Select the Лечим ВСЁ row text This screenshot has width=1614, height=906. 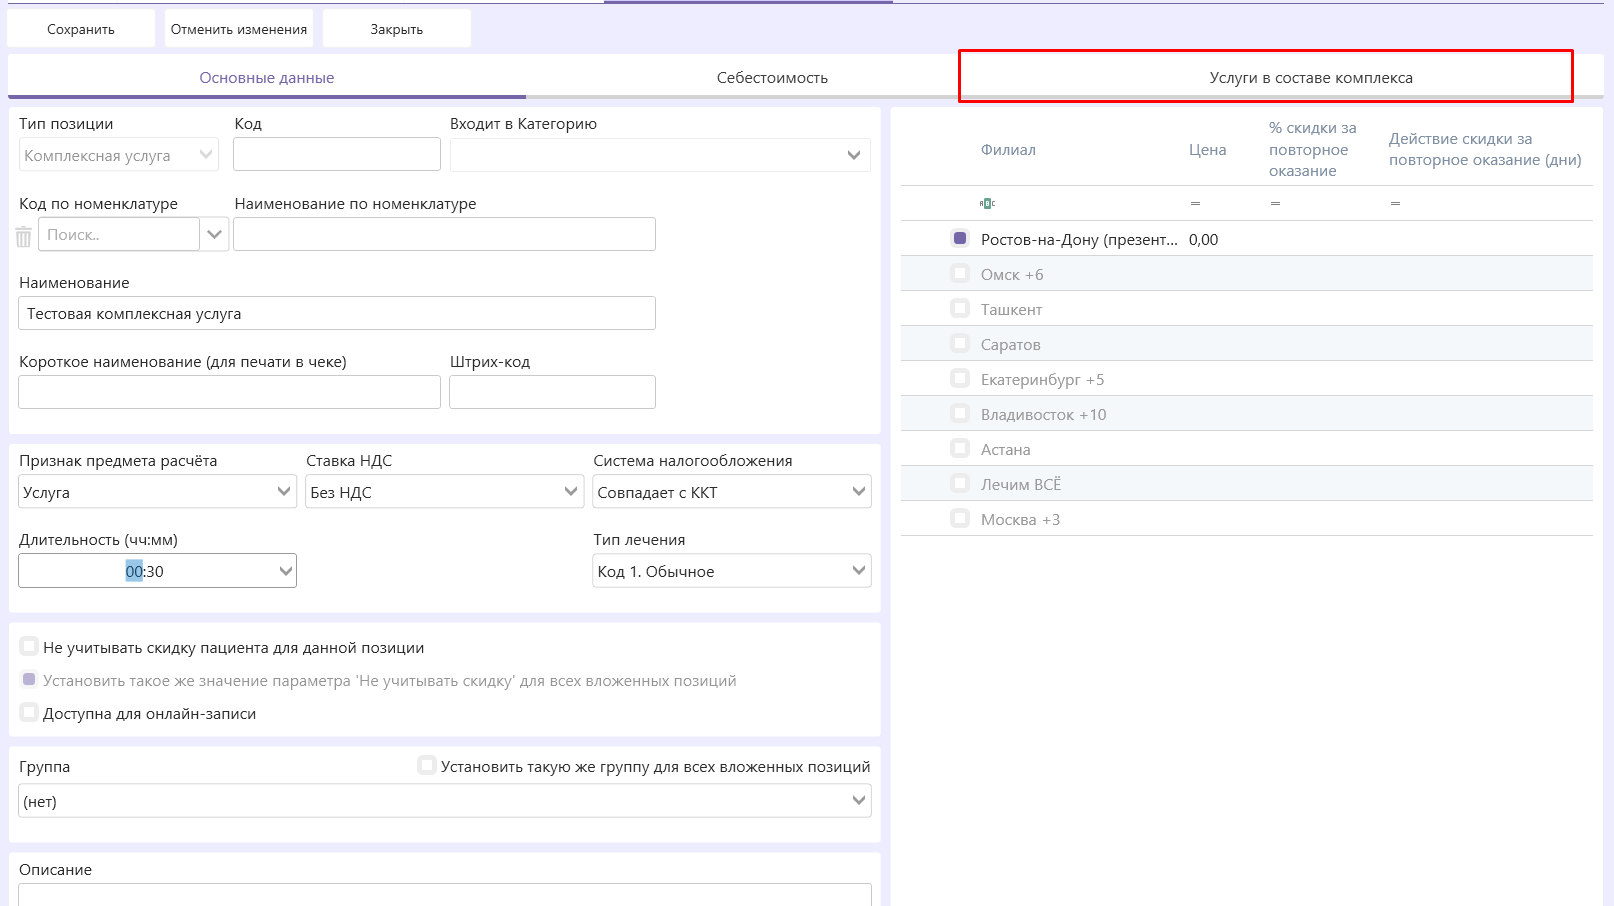[x=1021, y=484]
